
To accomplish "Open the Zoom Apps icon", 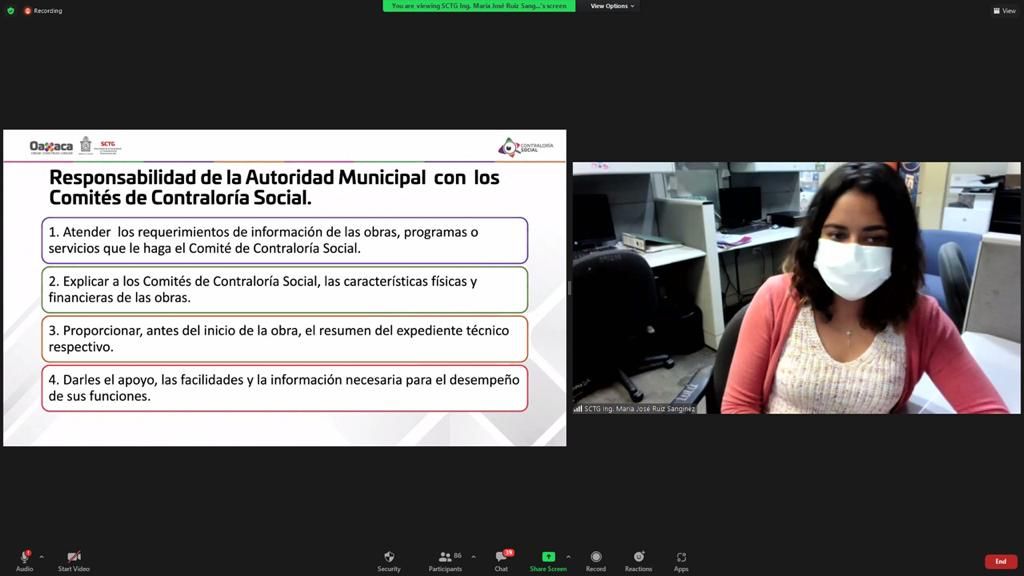I will pyautogui.click(x=681, y=560).
